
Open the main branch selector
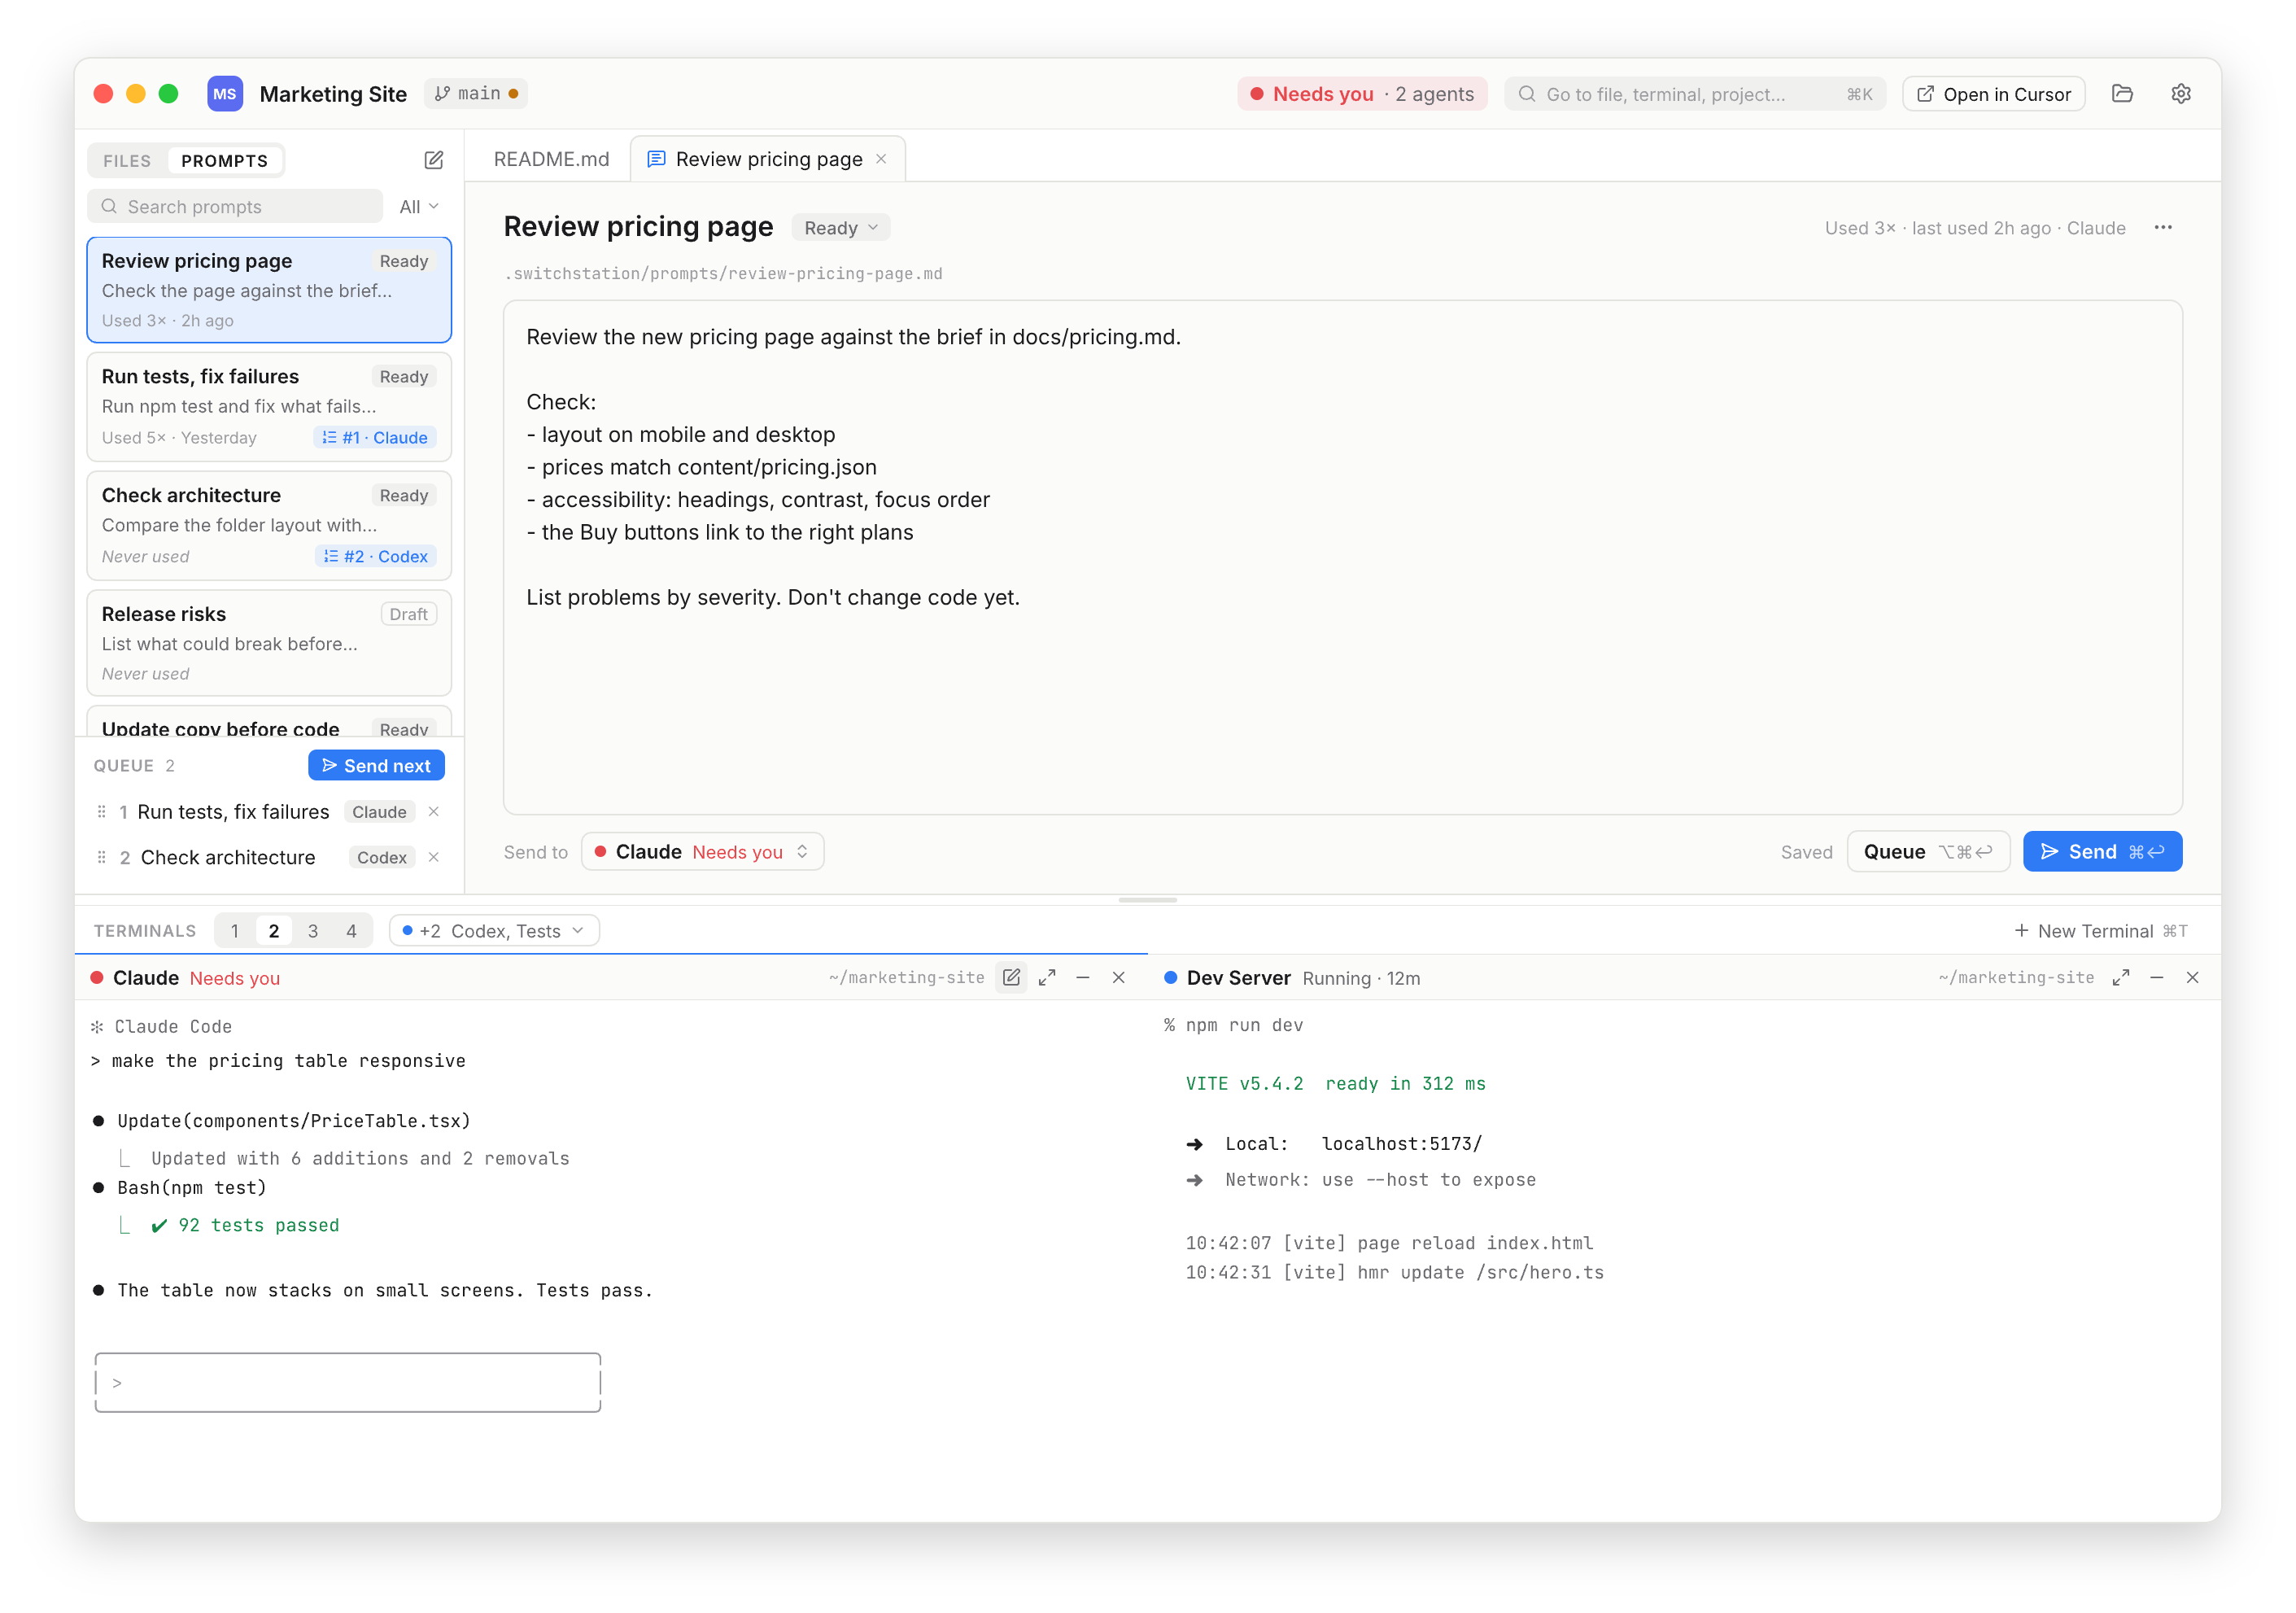[476, 93]
